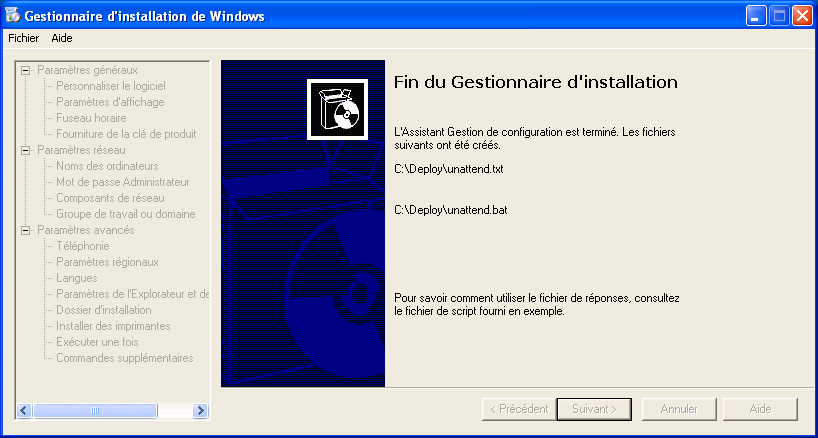Image resolution: width=818 pixels, height=438 pixels.
Task: Close the Gestionnaire d'installation window
Action: pyautogui.click(x=802, y=16)
